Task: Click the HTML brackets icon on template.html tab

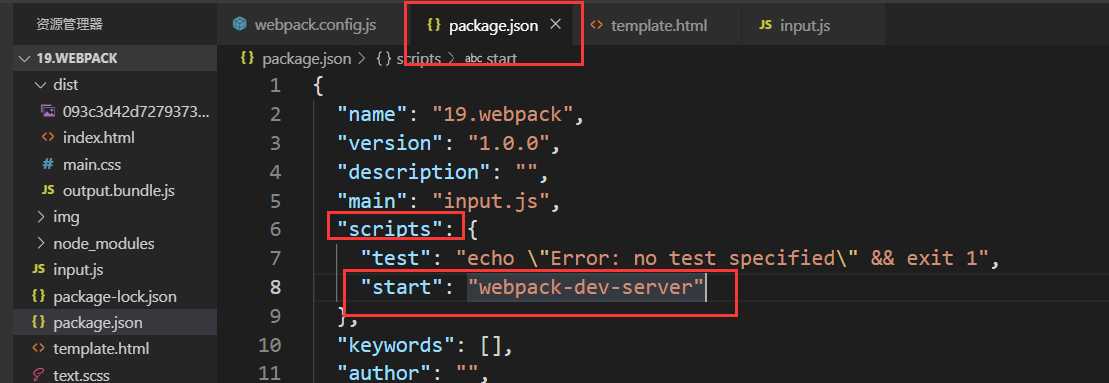Action: [597, 25]
